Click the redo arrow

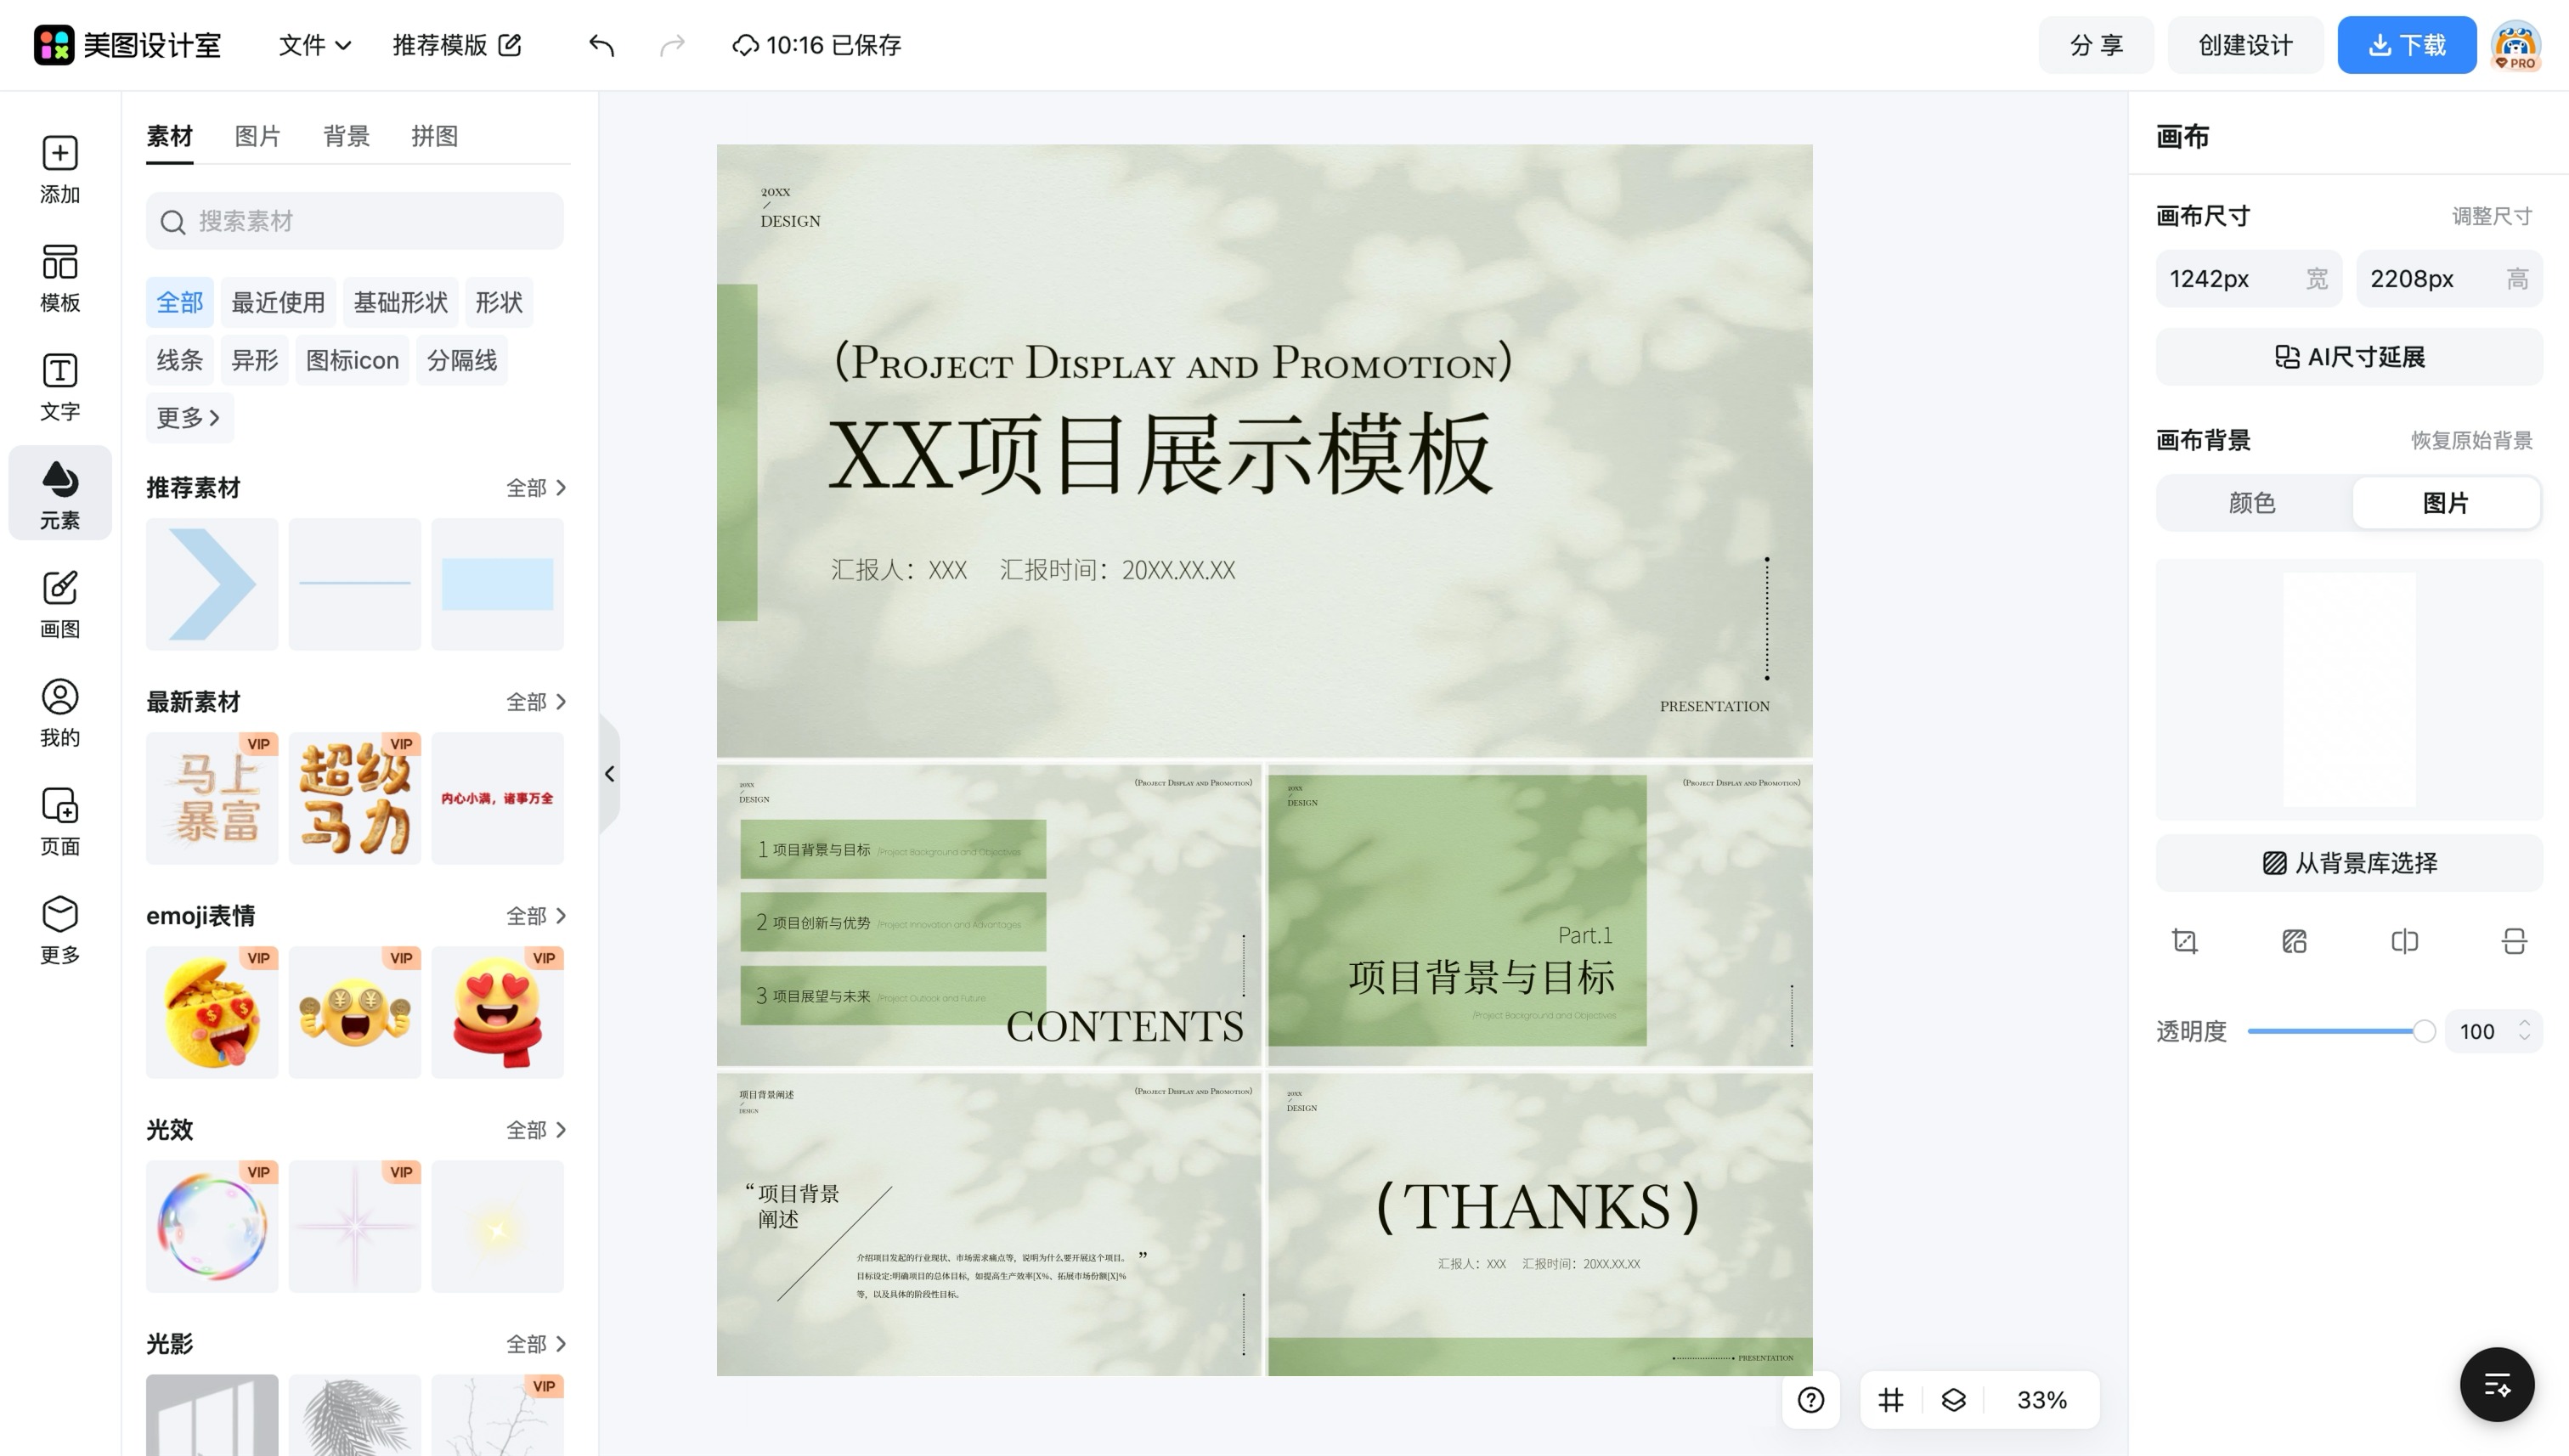(x=672, y=45)
